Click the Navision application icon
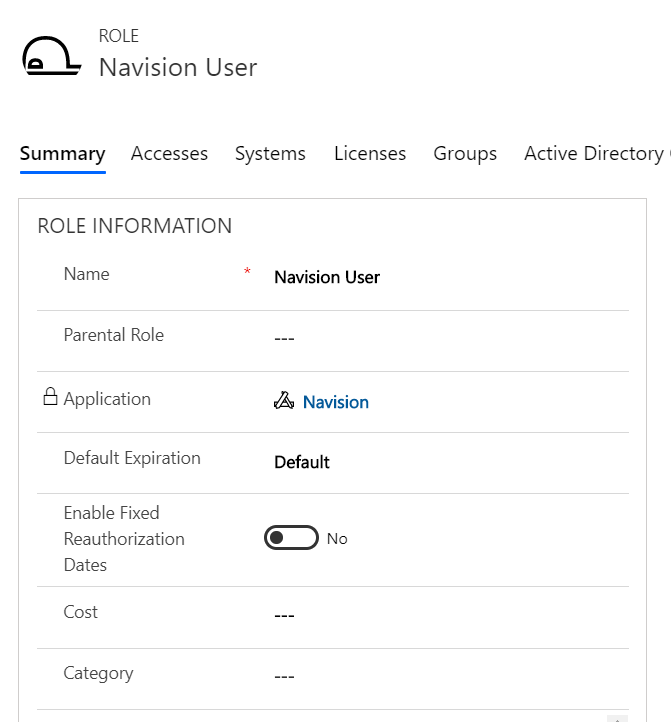Image resolution: width=671 pixels, height=722 pixels. click(x=284, y=402)
